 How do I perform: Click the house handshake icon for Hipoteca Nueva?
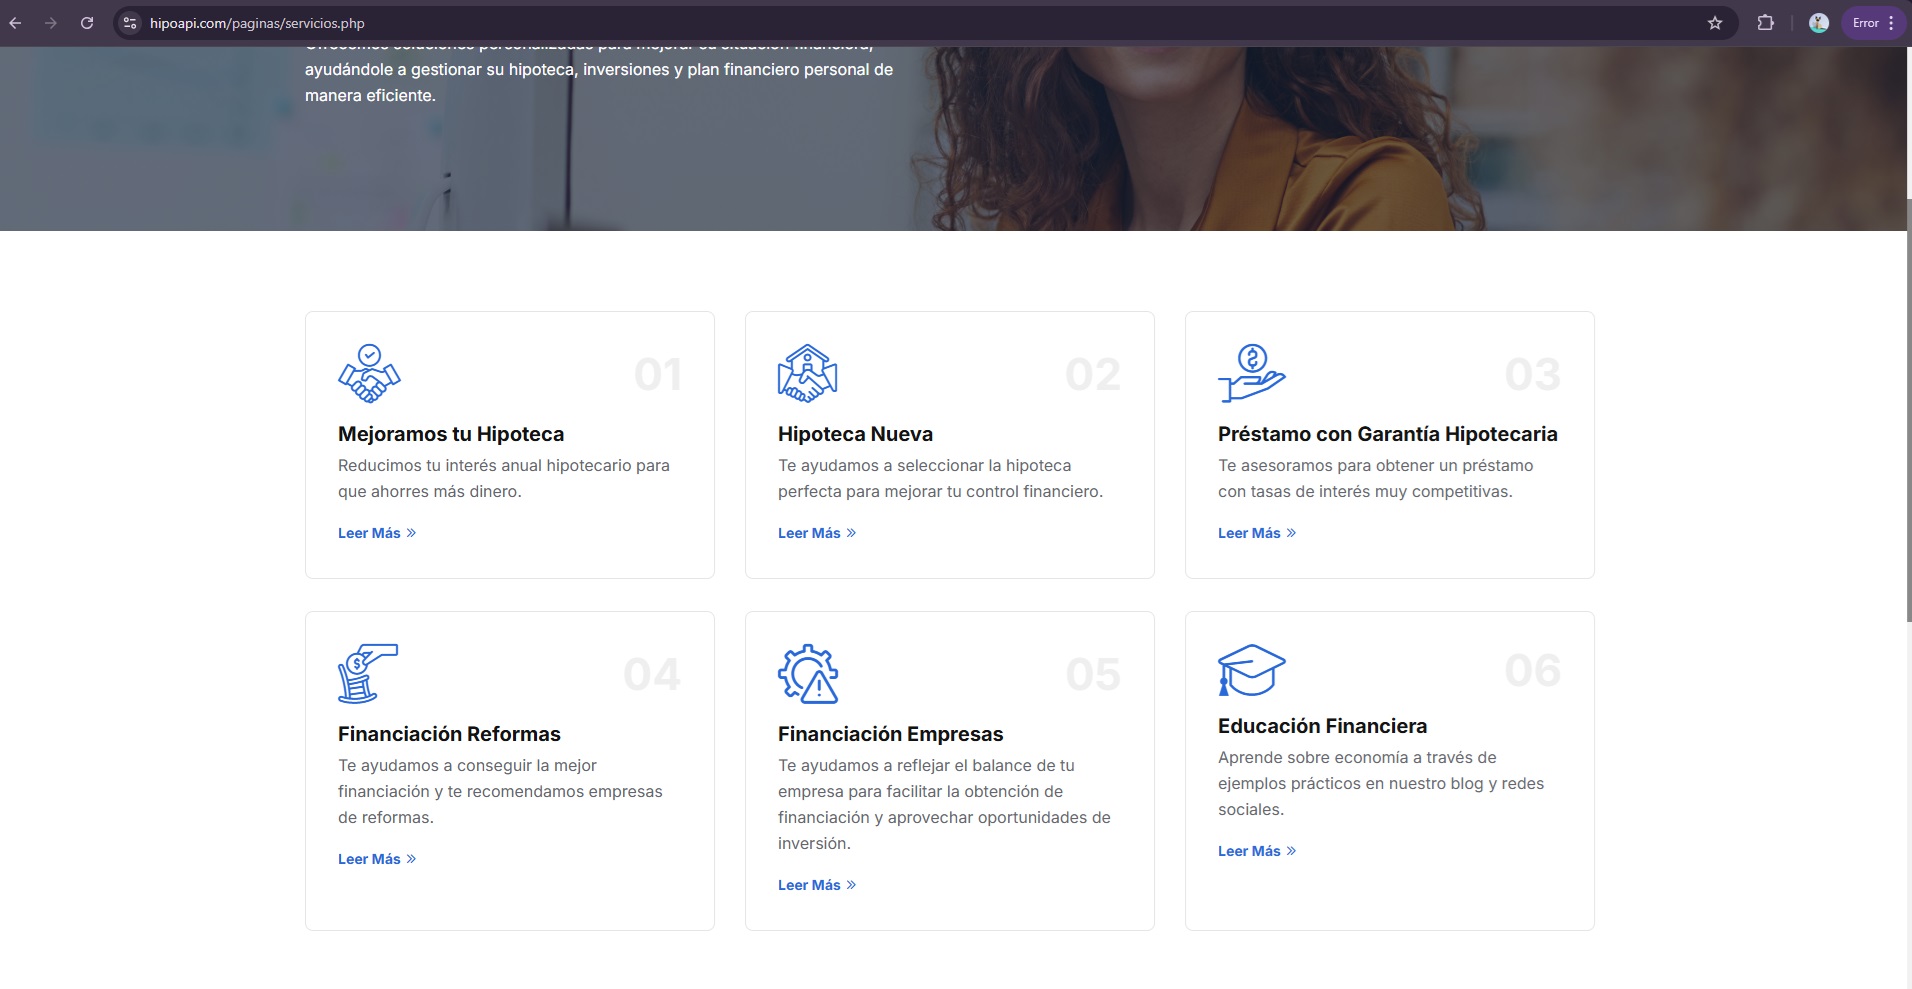807,373
